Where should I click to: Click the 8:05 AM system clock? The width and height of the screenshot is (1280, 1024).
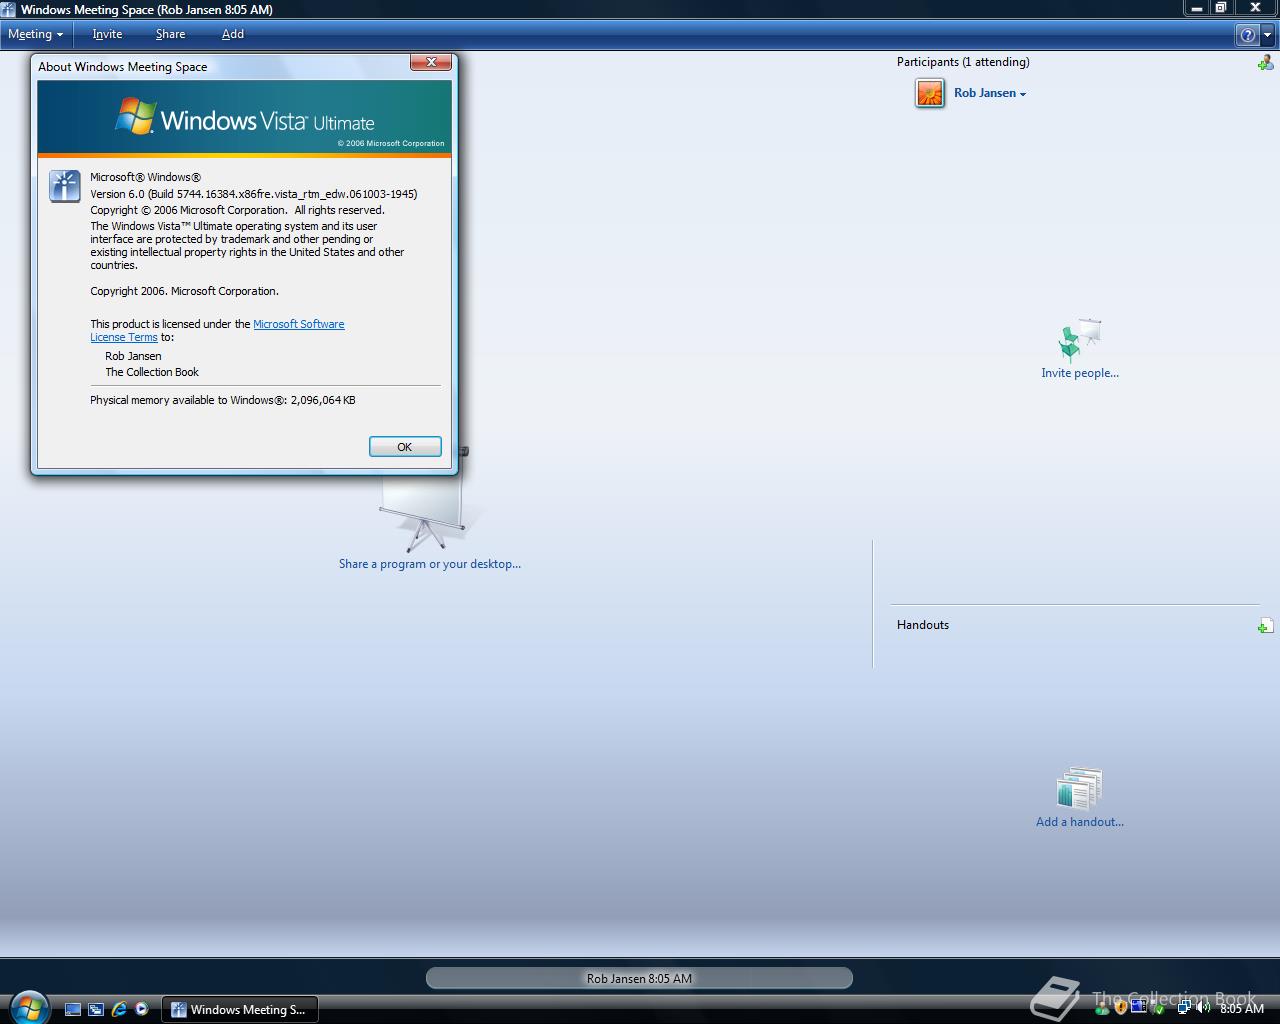coord(1242,1009)
